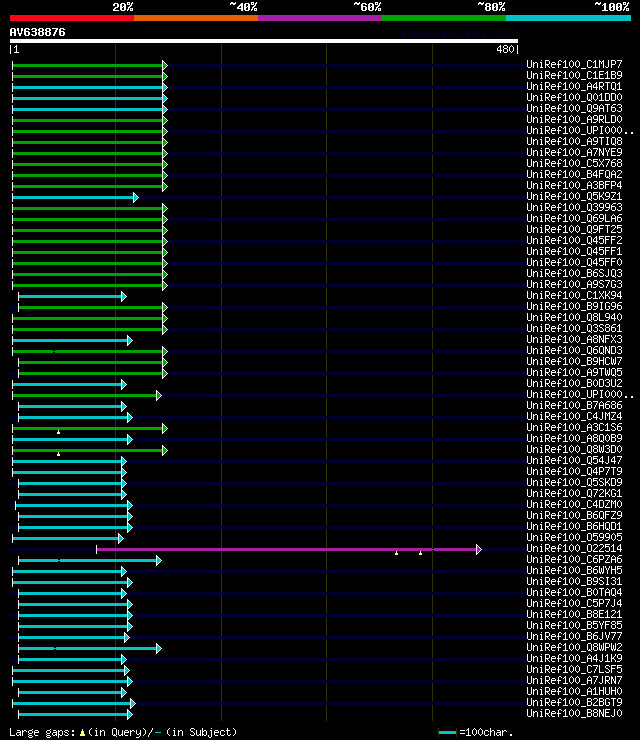This screenshot has width=640, height=740.
Task: Click the UniRef100_Q6QND3 label
Action: (574, 350)
